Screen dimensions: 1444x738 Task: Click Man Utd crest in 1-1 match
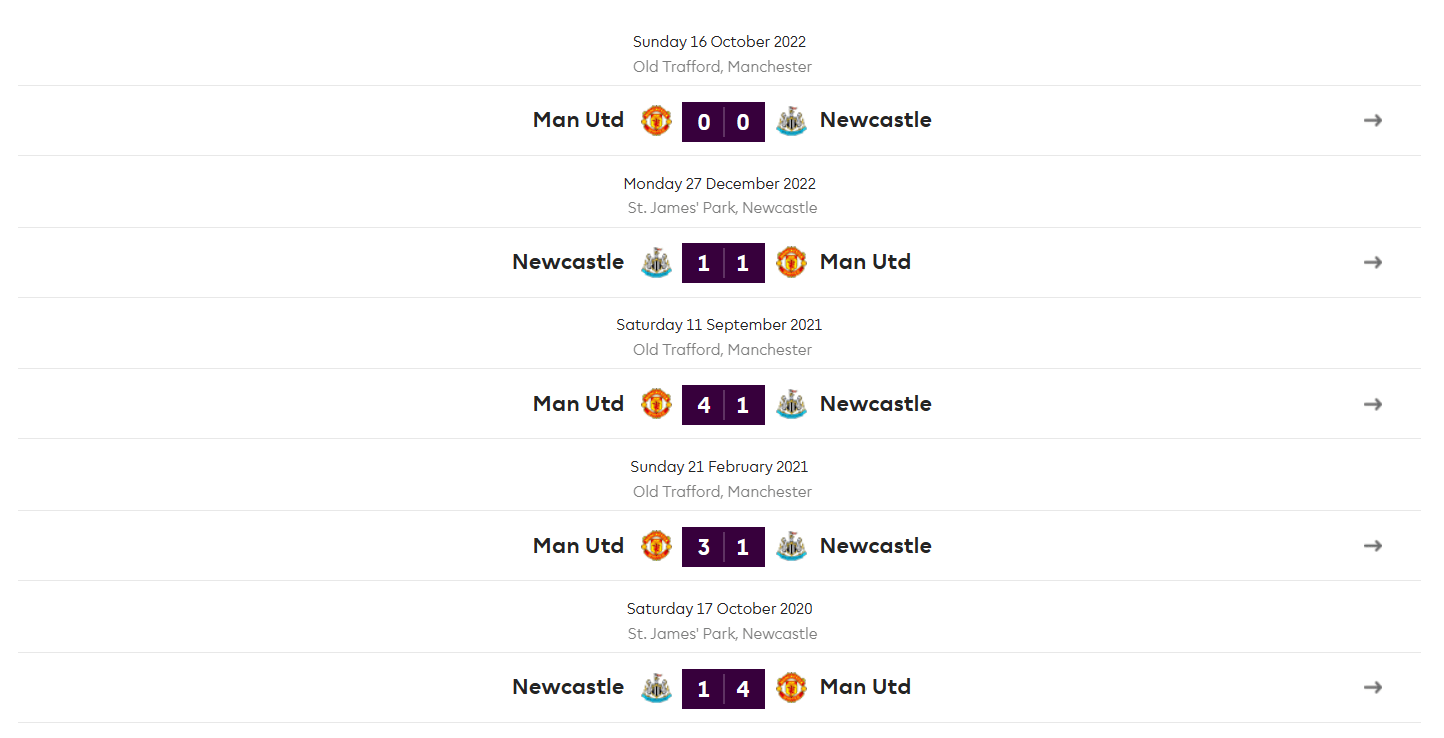point(791,262)
